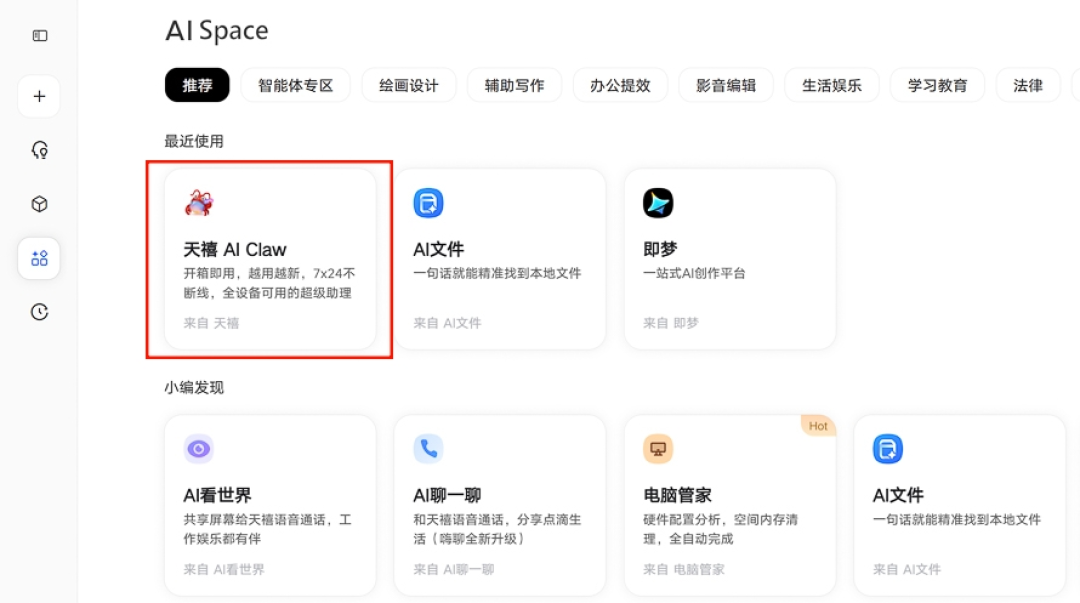Open the AI聊一聊 card title
Image resolution: width=1080 pixels, height=603 pixels.
(x=447, y=495)
